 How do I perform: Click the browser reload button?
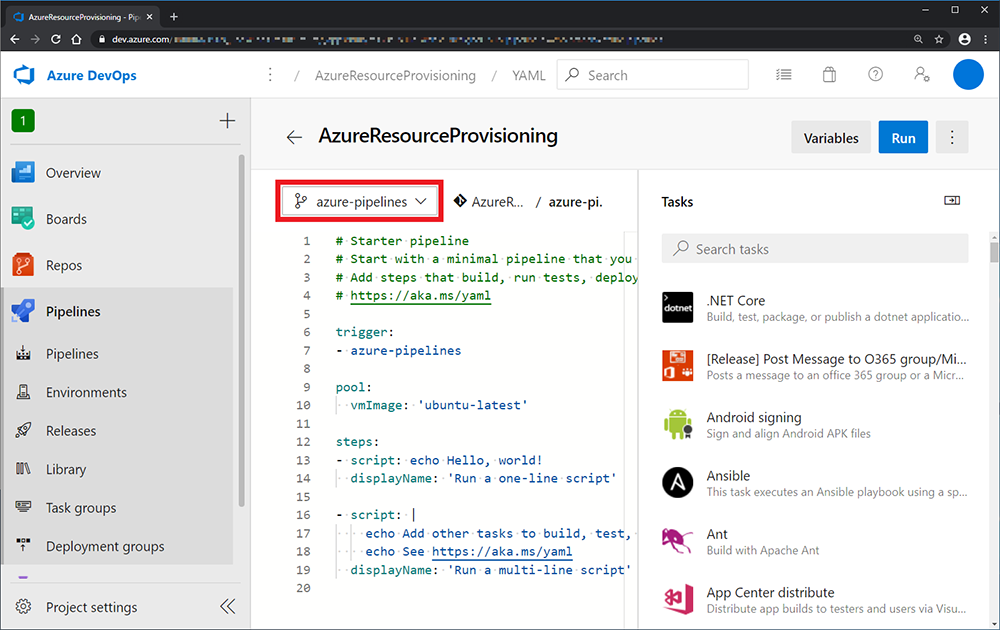(x=55, y=39)
